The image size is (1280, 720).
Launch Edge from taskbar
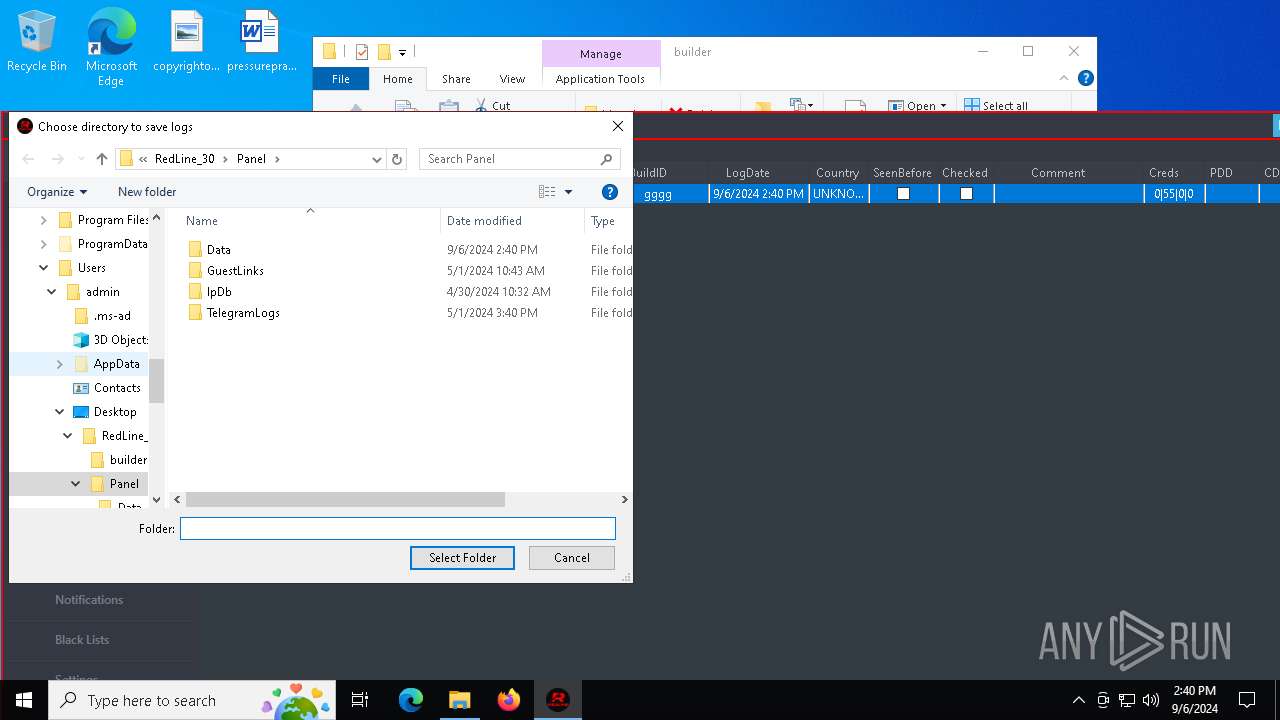click(x=411, y=700)
